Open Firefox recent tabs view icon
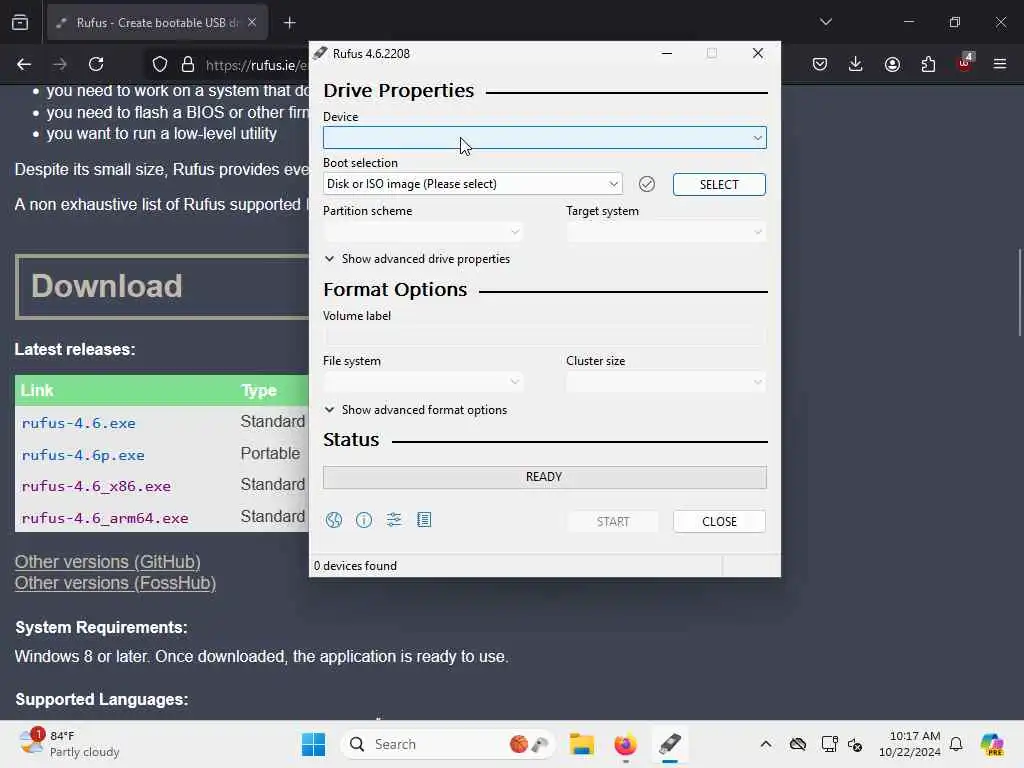The image size is (1024, 768). pyautogui.click(x=20, y=23)
